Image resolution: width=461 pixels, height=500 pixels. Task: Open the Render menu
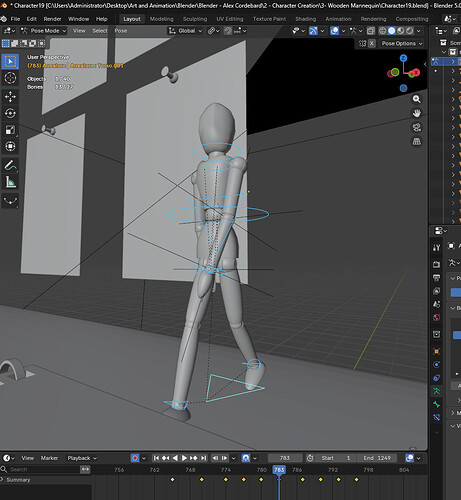pyautogui.click(x=52, y=19)
